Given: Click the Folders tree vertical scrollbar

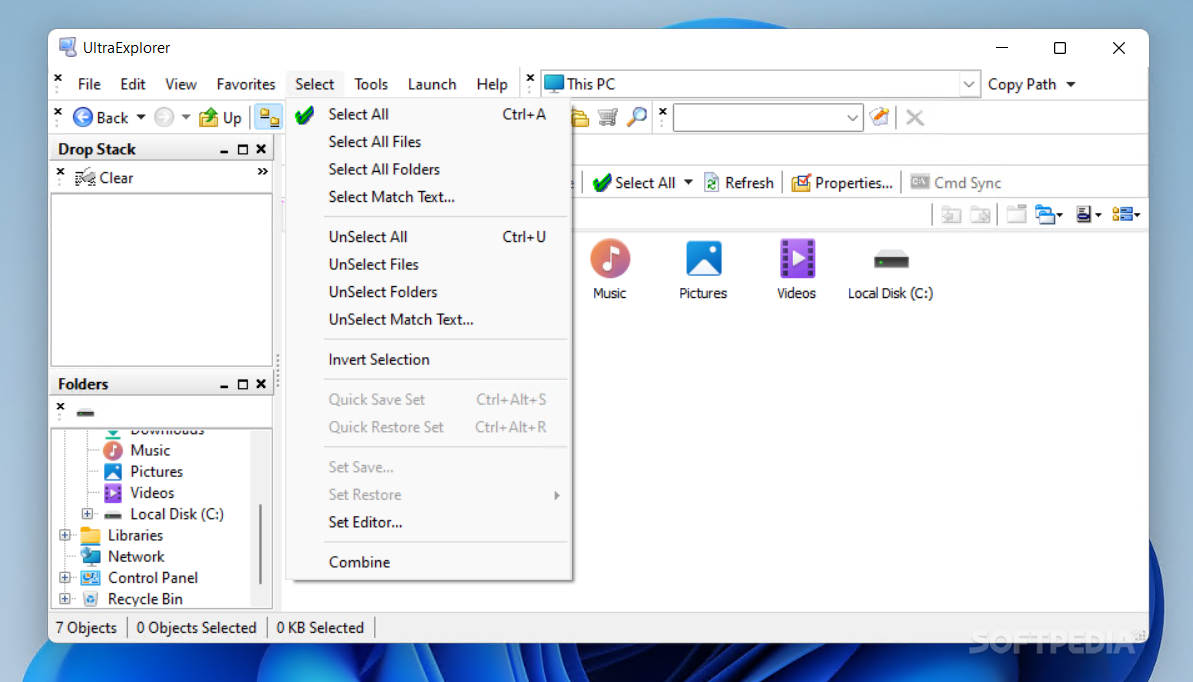Looking at the screenshot, I should tap(261, 543).
